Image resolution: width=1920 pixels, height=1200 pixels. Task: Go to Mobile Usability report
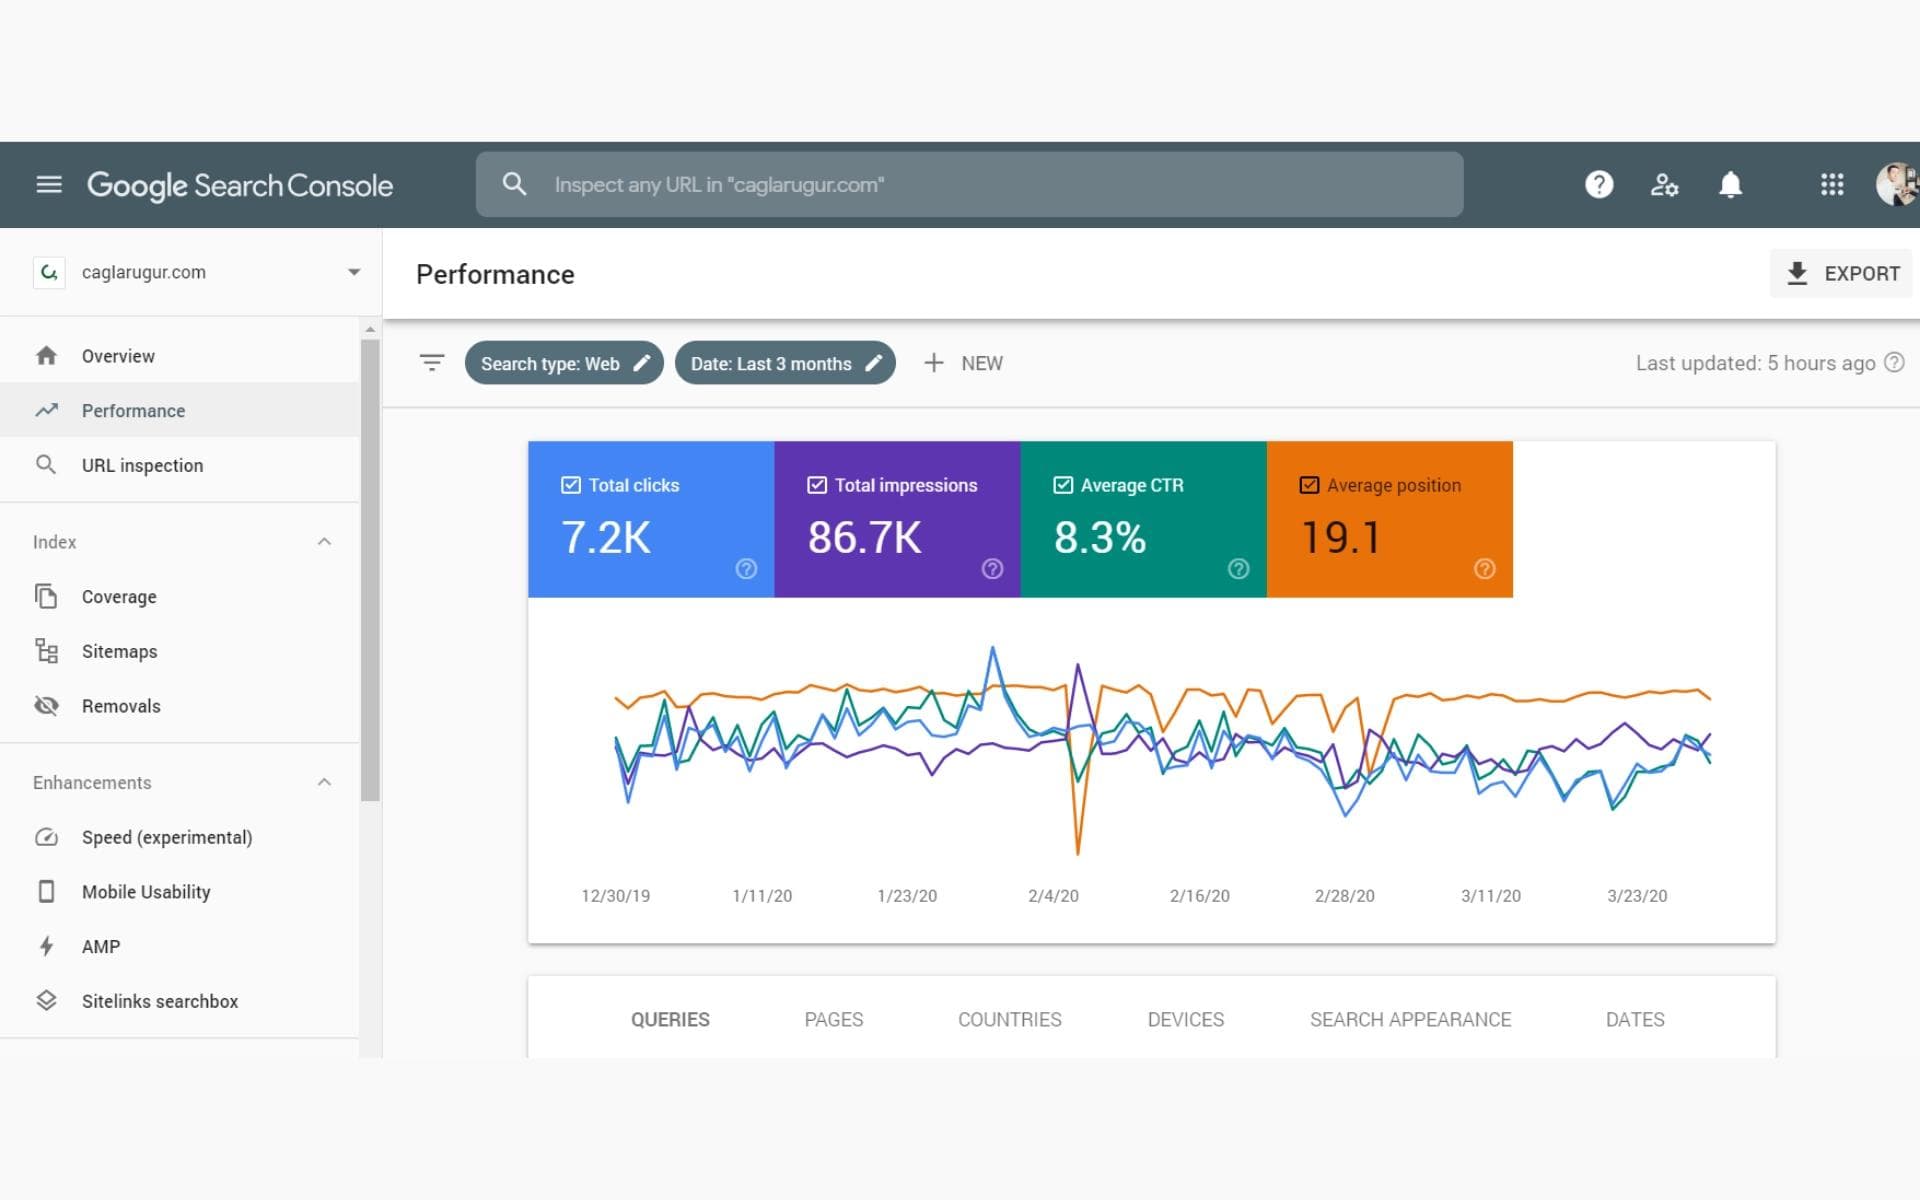click(146, 891)
